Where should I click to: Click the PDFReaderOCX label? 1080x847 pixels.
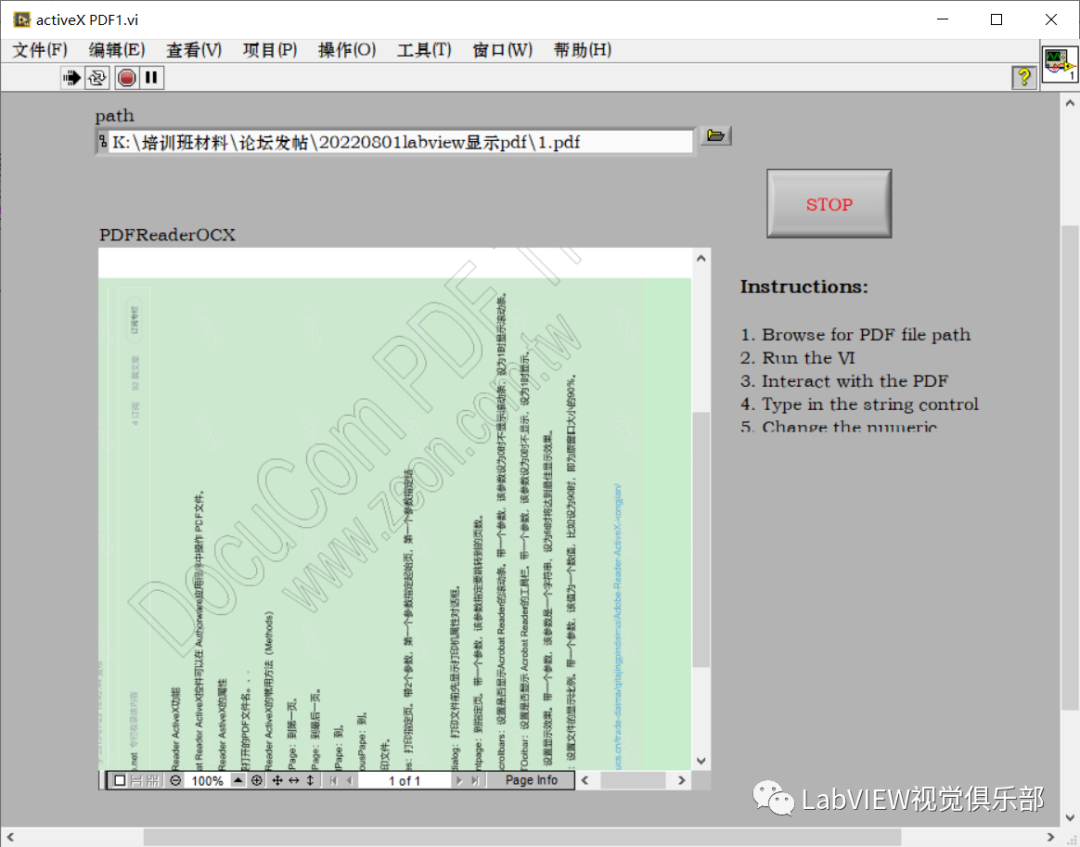167,235
